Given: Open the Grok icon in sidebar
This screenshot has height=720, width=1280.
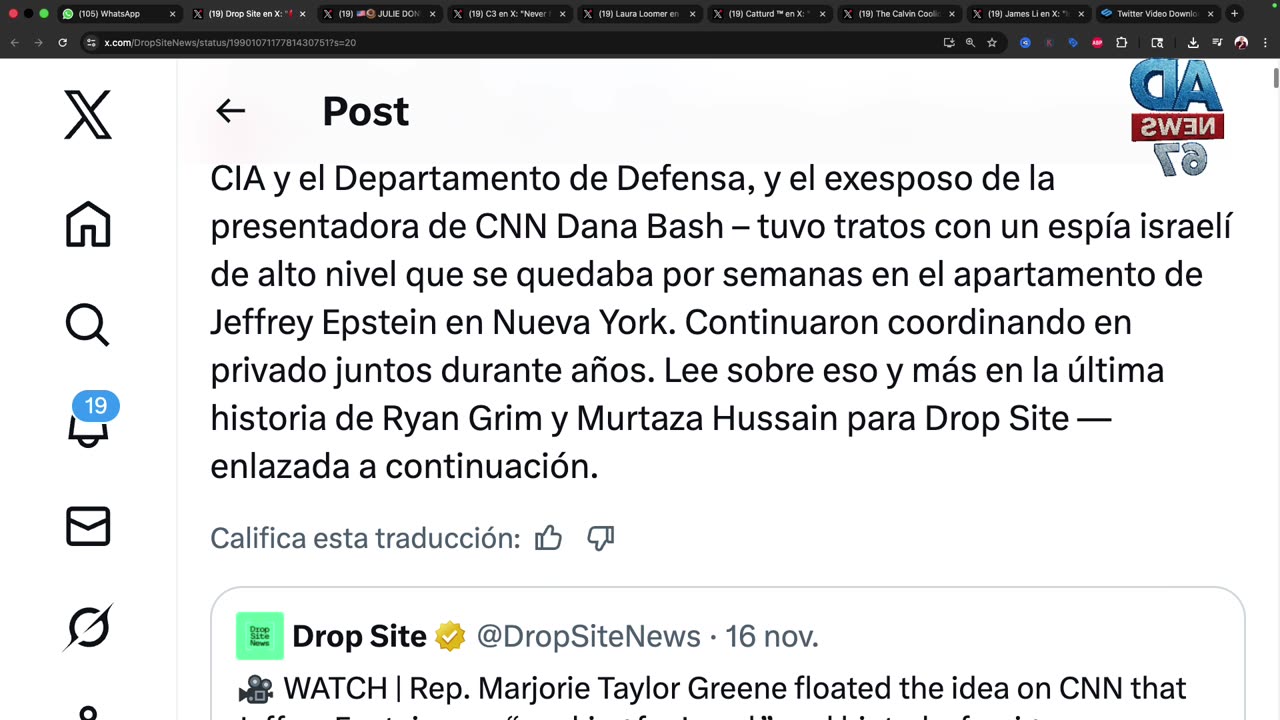Looking at the screenshot, I should point(88,627).
